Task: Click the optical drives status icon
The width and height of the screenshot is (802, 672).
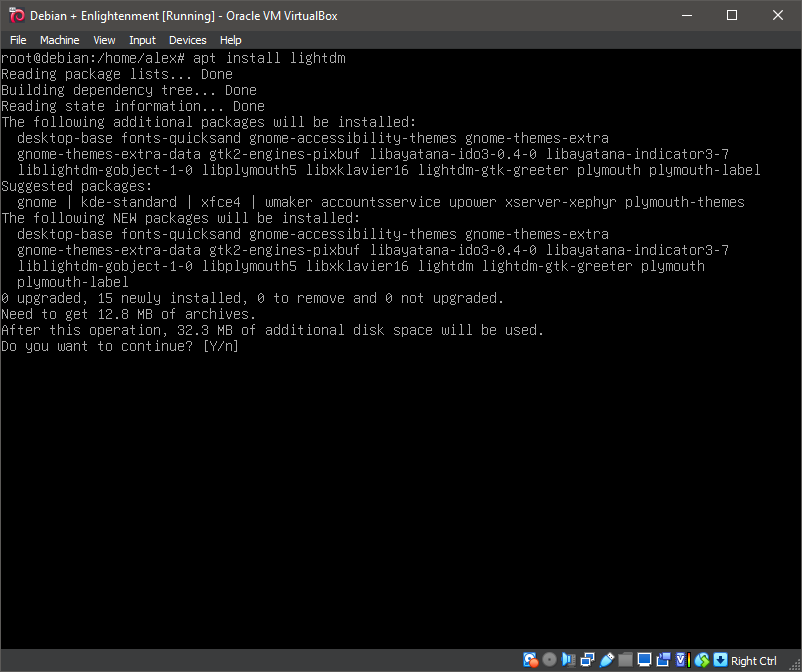Action: [548, 660]
